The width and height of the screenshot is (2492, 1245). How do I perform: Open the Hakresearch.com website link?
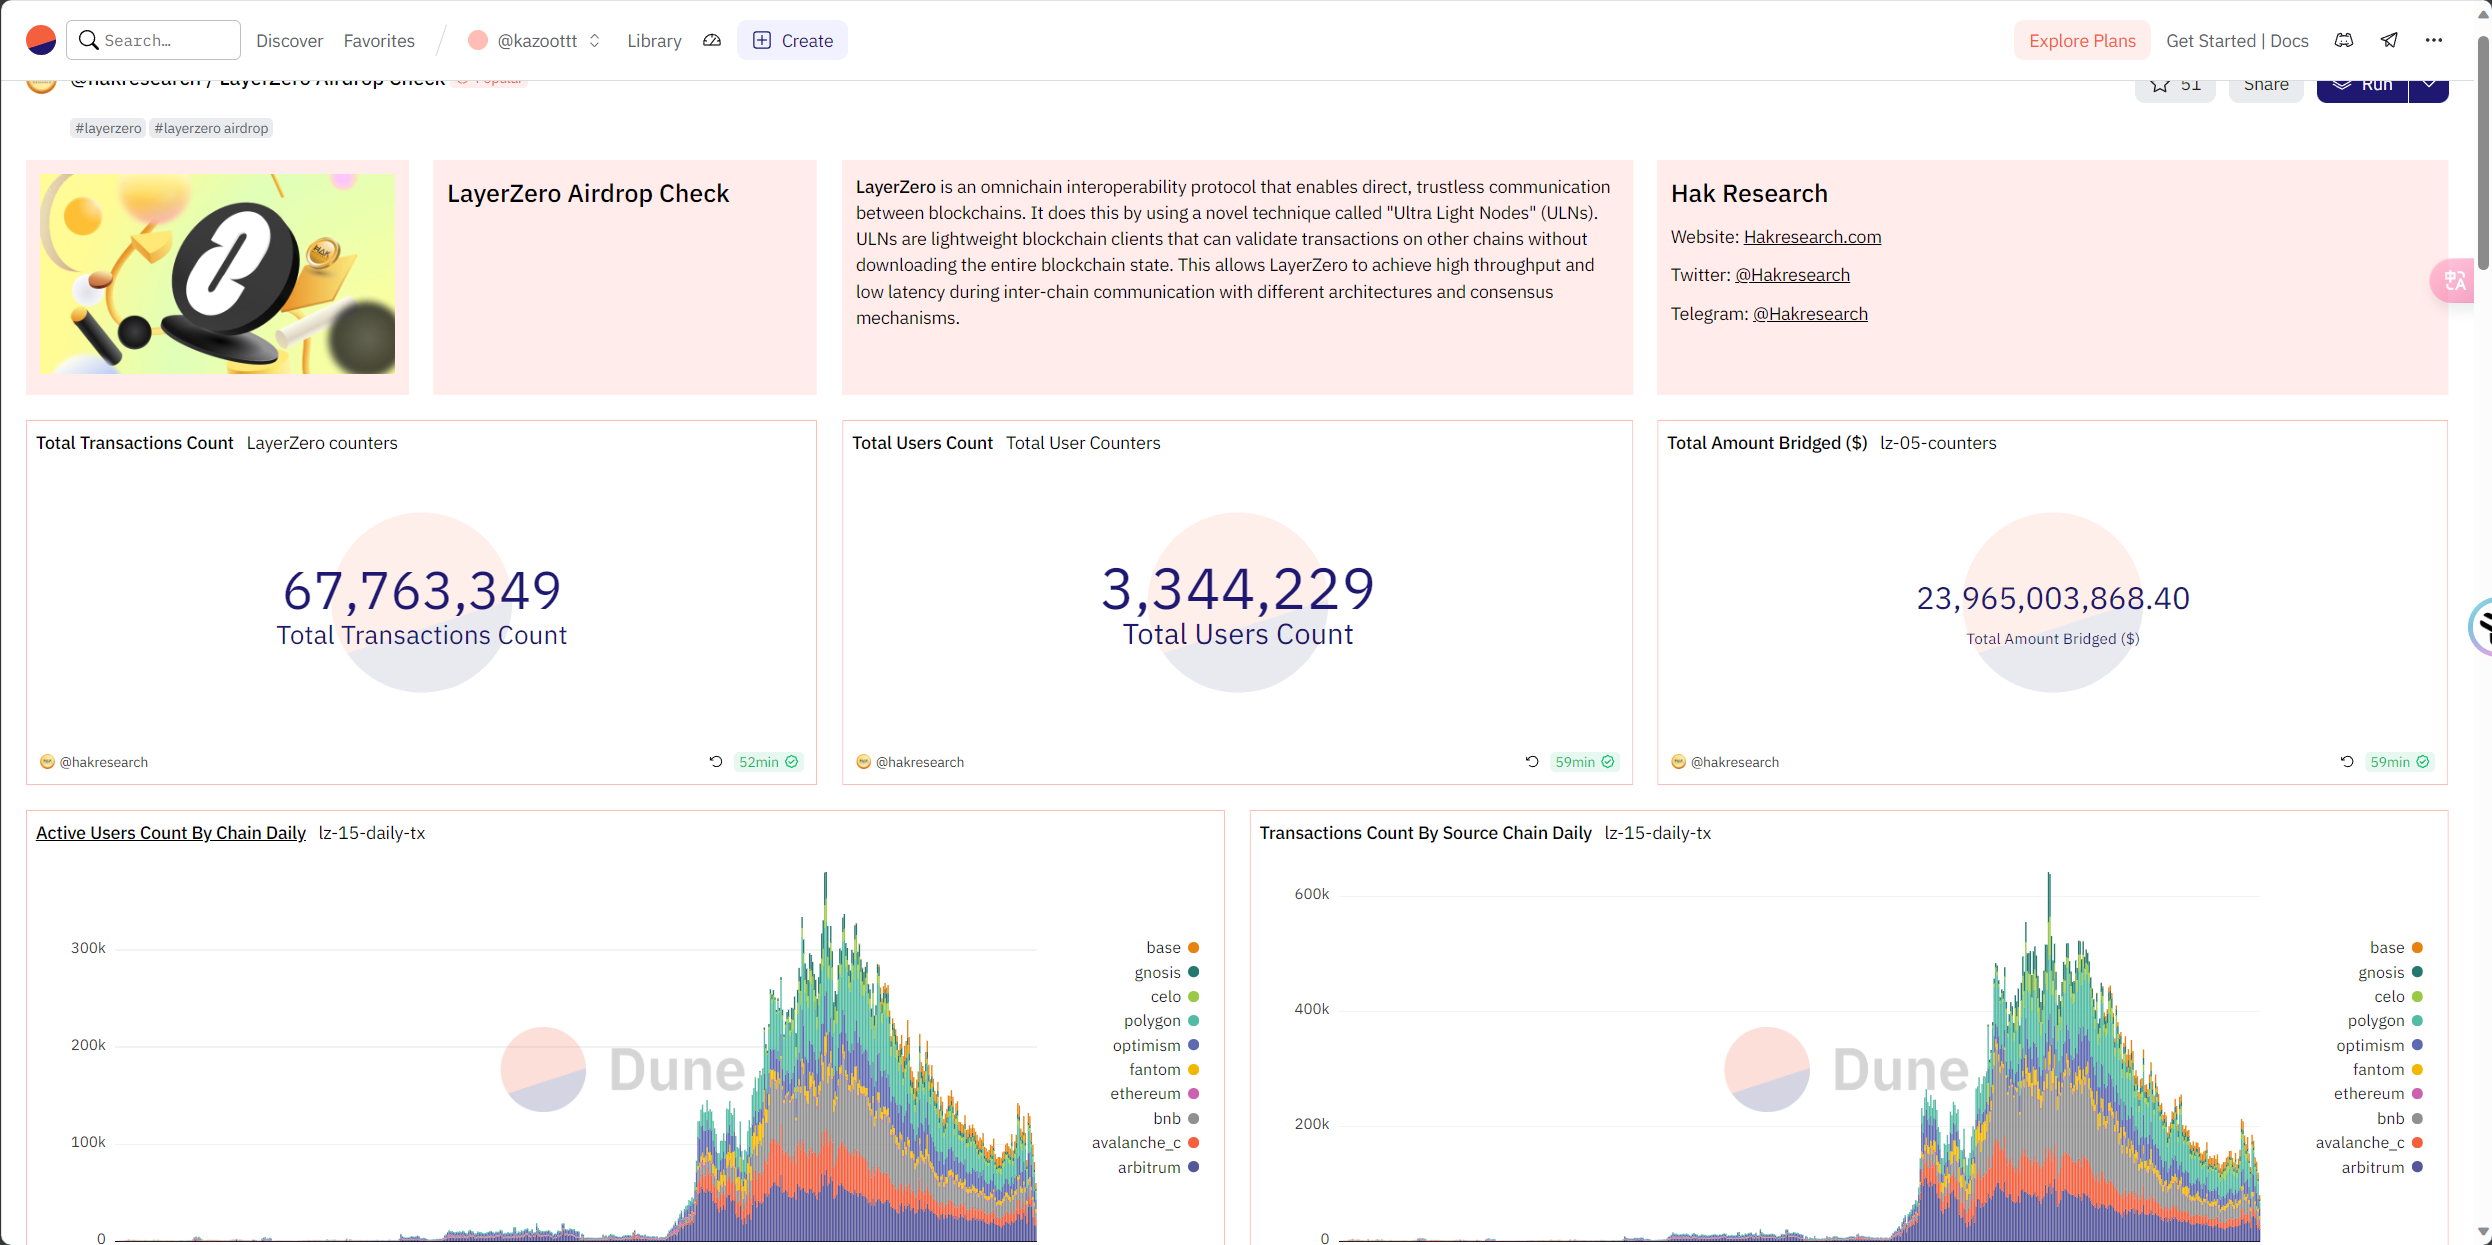point(1812,237)
